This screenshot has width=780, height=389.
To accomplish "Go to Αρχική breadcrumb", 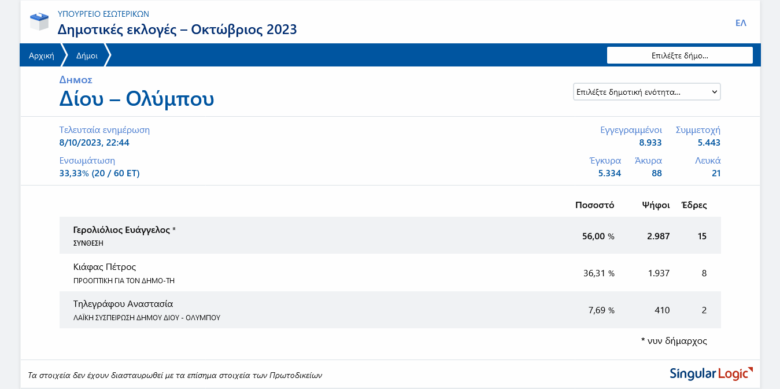I will tap(41, 56).
